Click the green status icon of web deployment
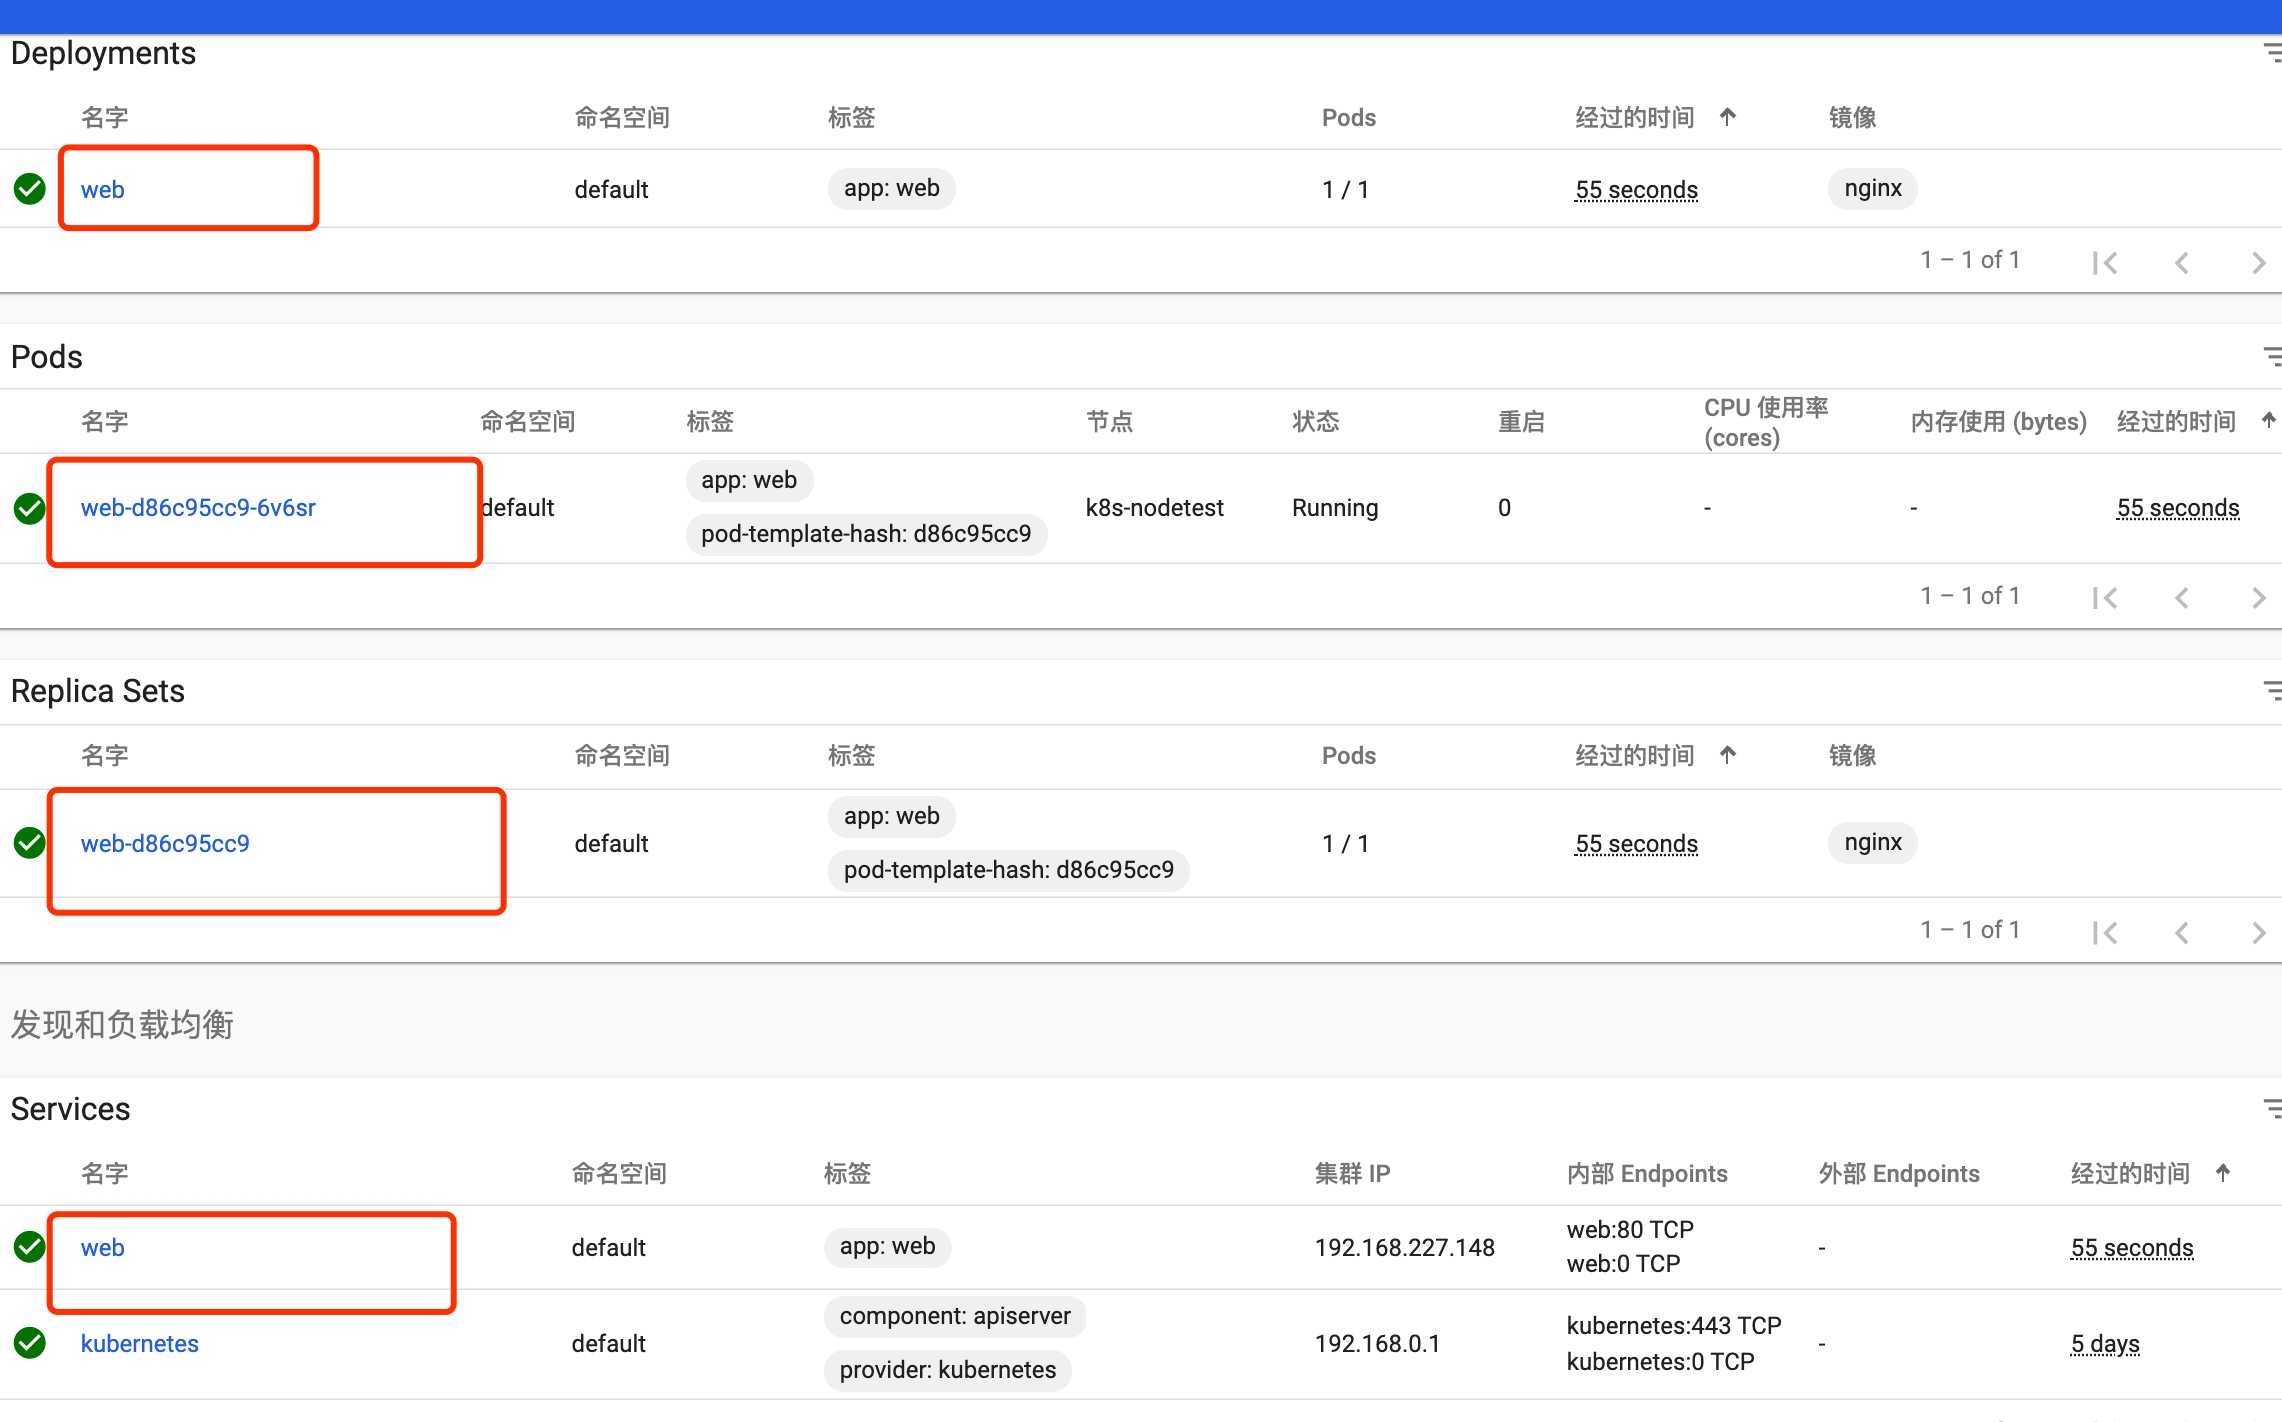The width and height of the screenshot is (2282, 1422). 30,188
